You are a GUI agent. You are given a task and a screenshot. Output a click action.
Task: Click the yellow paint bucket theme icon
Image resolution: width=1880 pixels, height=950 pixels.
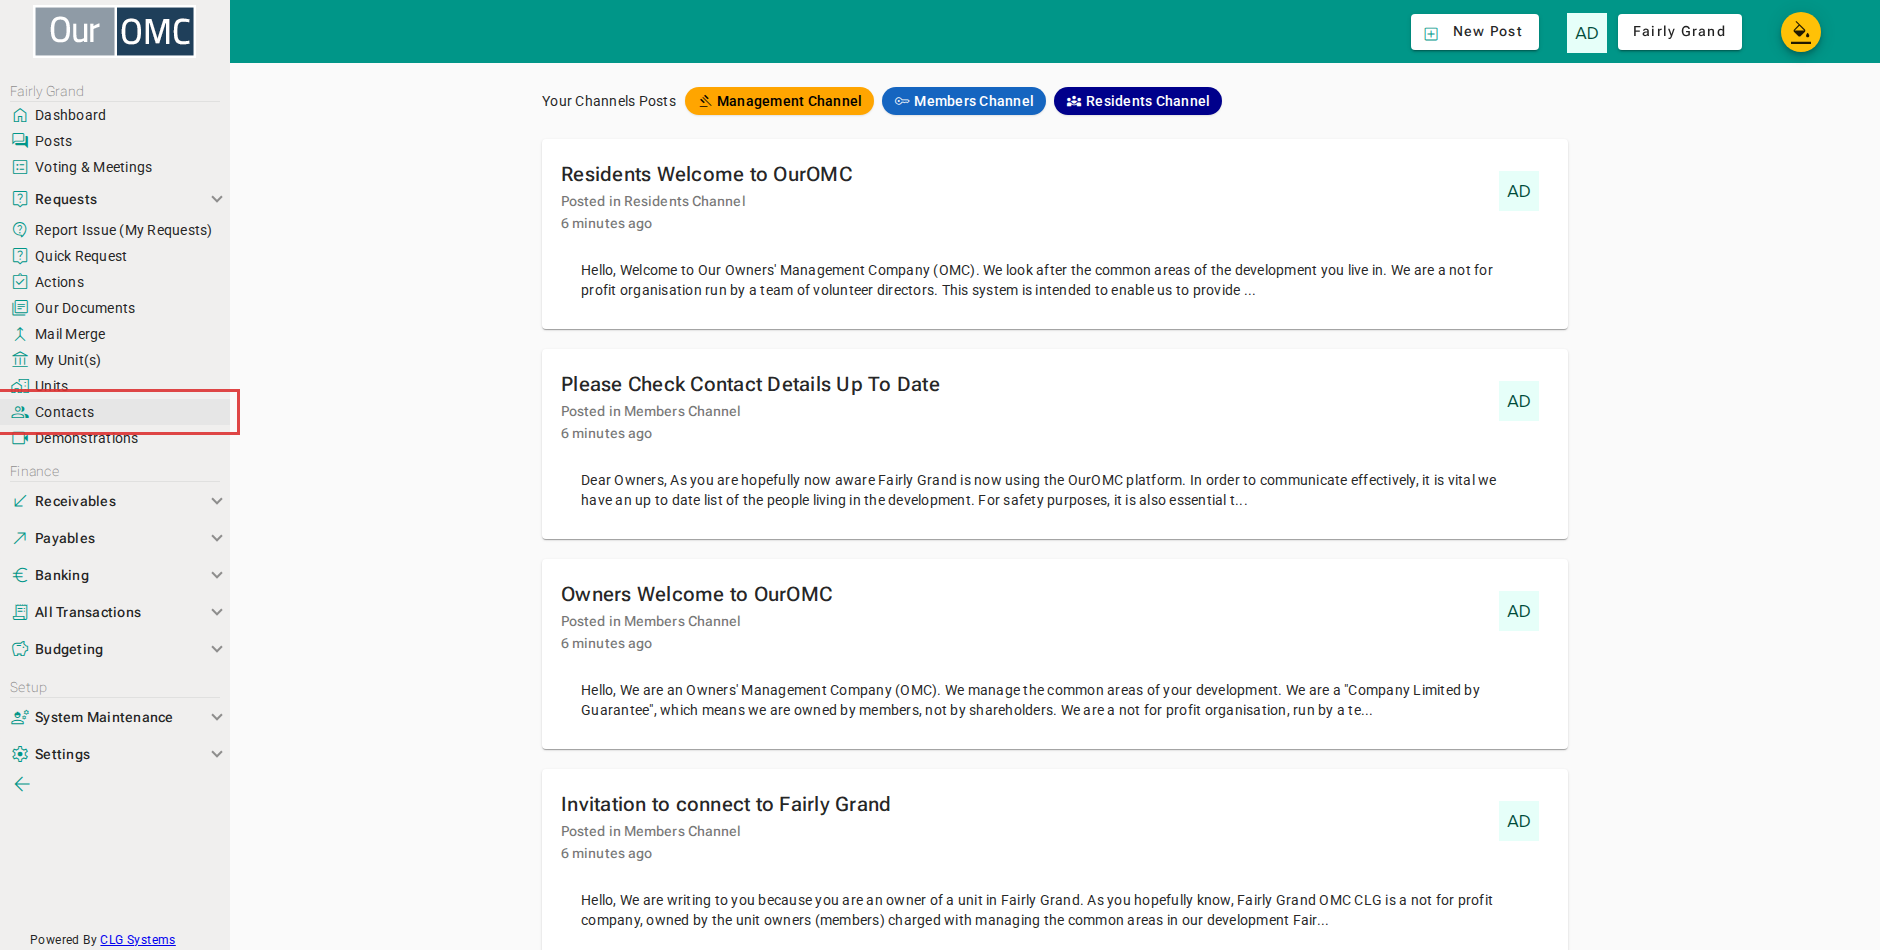pyautogui.click(x=1801, y=32)
